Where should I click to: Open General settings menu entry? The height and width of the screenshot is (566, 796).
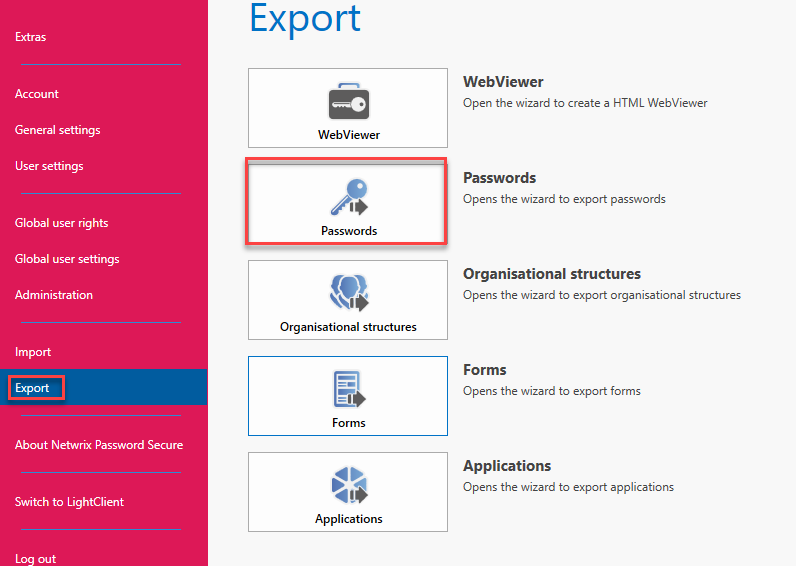point(57,130)
